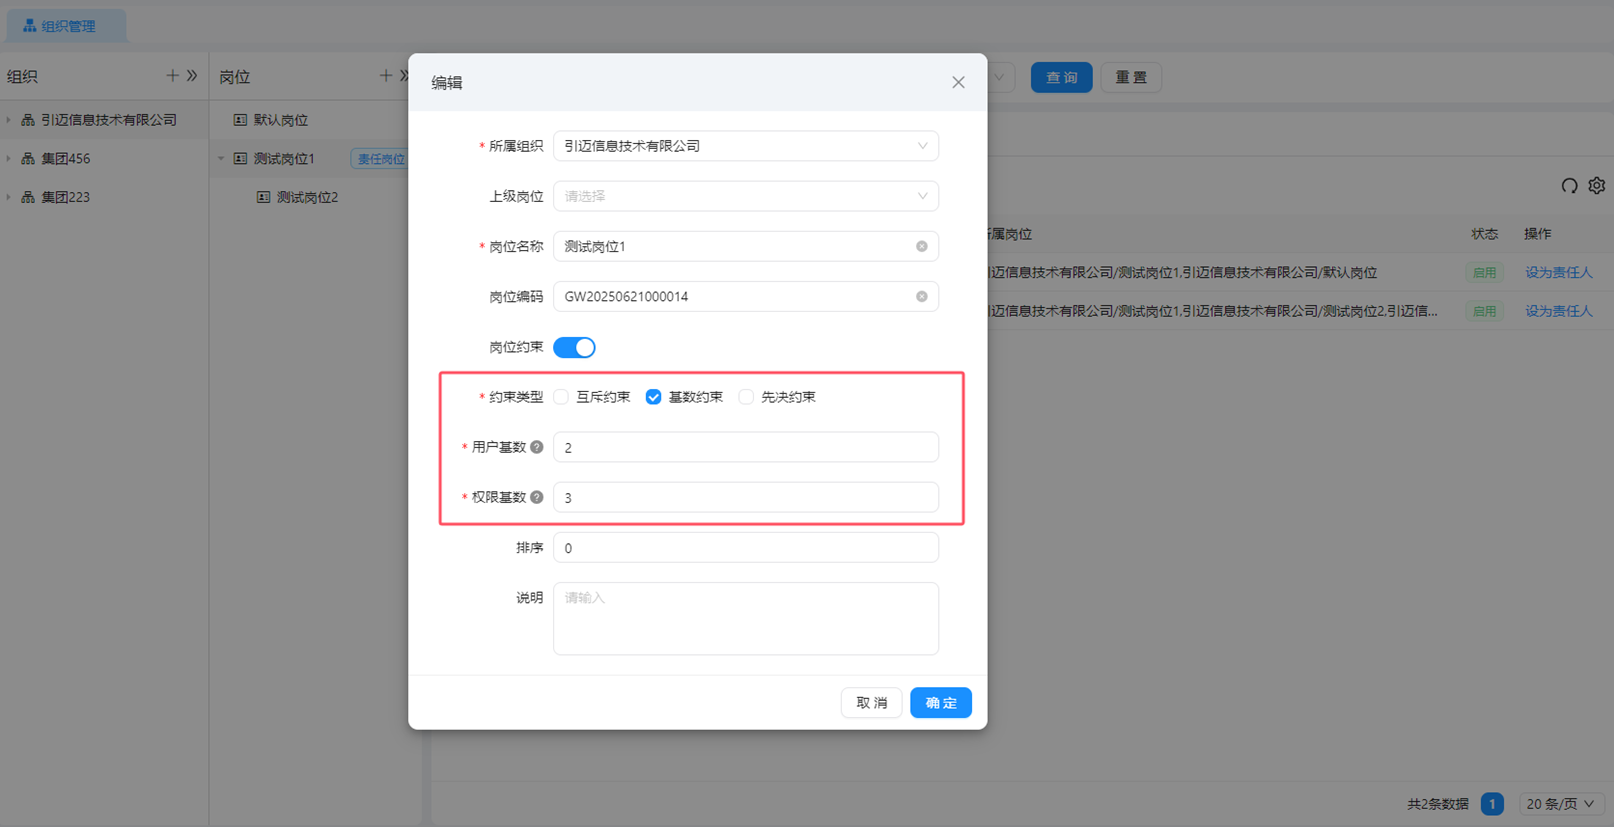Click the 排序 input field
The height and width of the screenshot is (827, 1614).
tap(746, 548)
